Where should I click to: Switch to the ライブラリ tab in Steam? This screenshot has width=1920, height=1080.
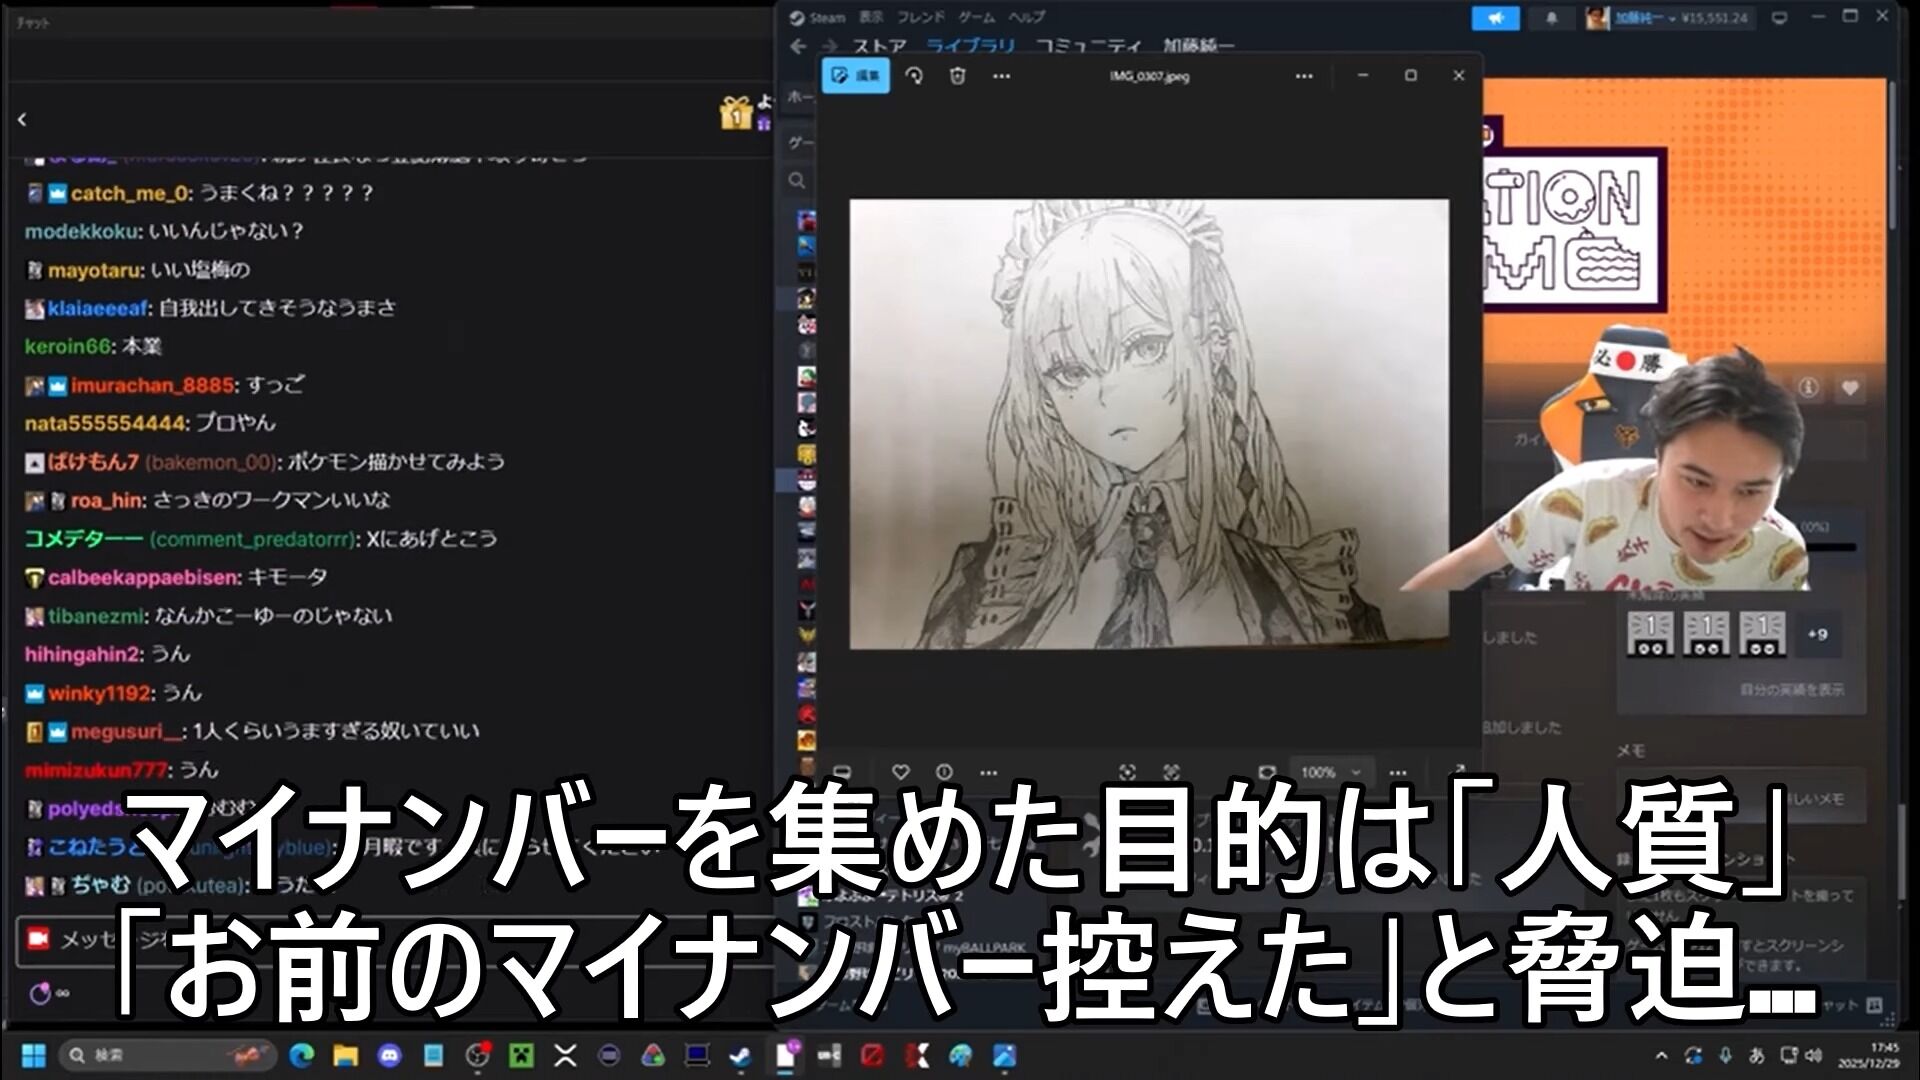969,46
